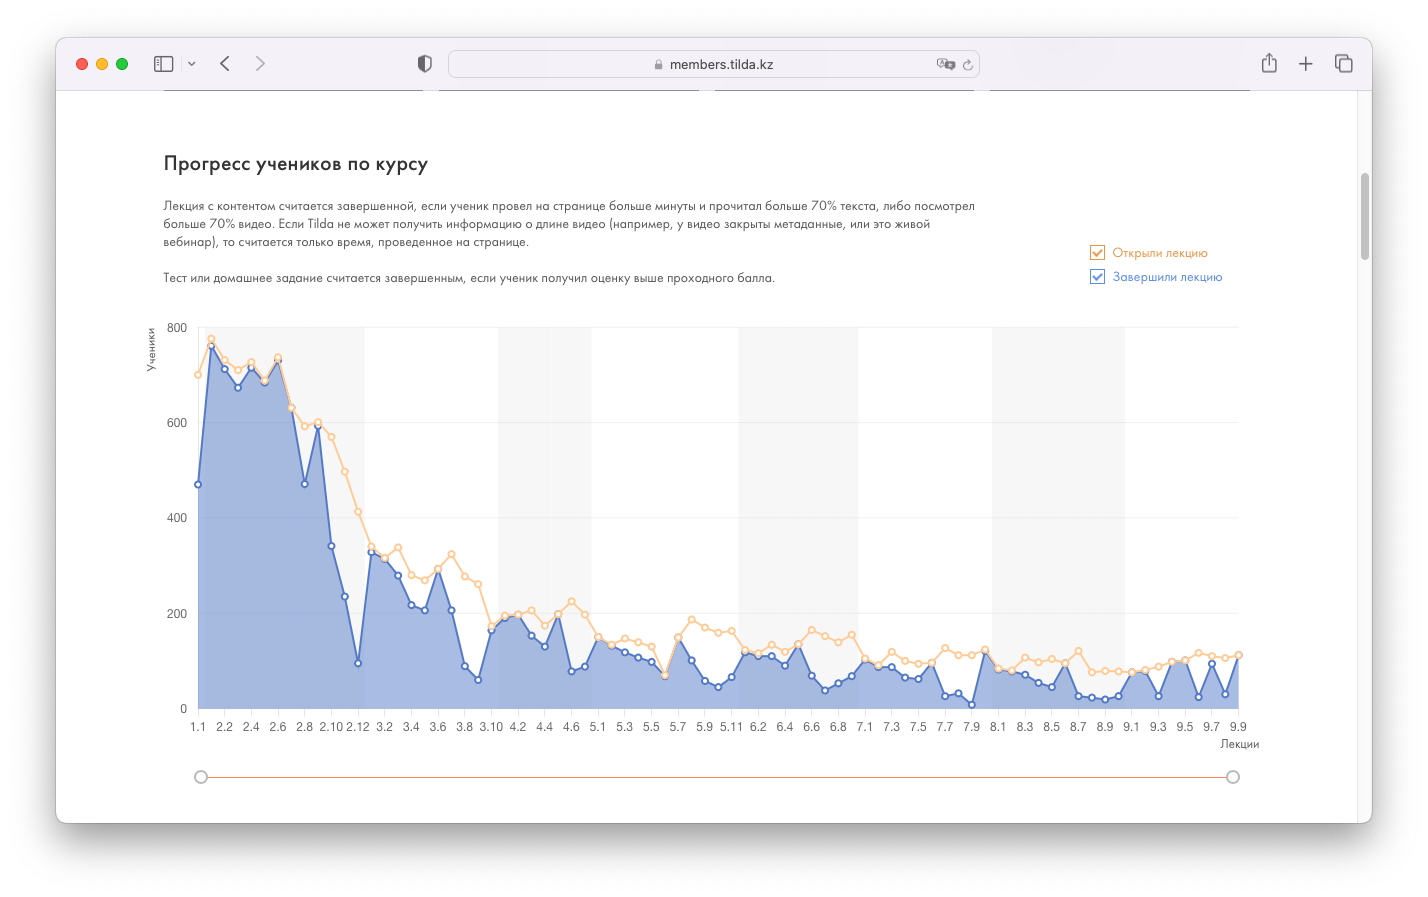The width and height of the screenshot is (1428, 897).
Task: Open the sidebar options dropdown arrow
Action: click(x=192, y=64)
